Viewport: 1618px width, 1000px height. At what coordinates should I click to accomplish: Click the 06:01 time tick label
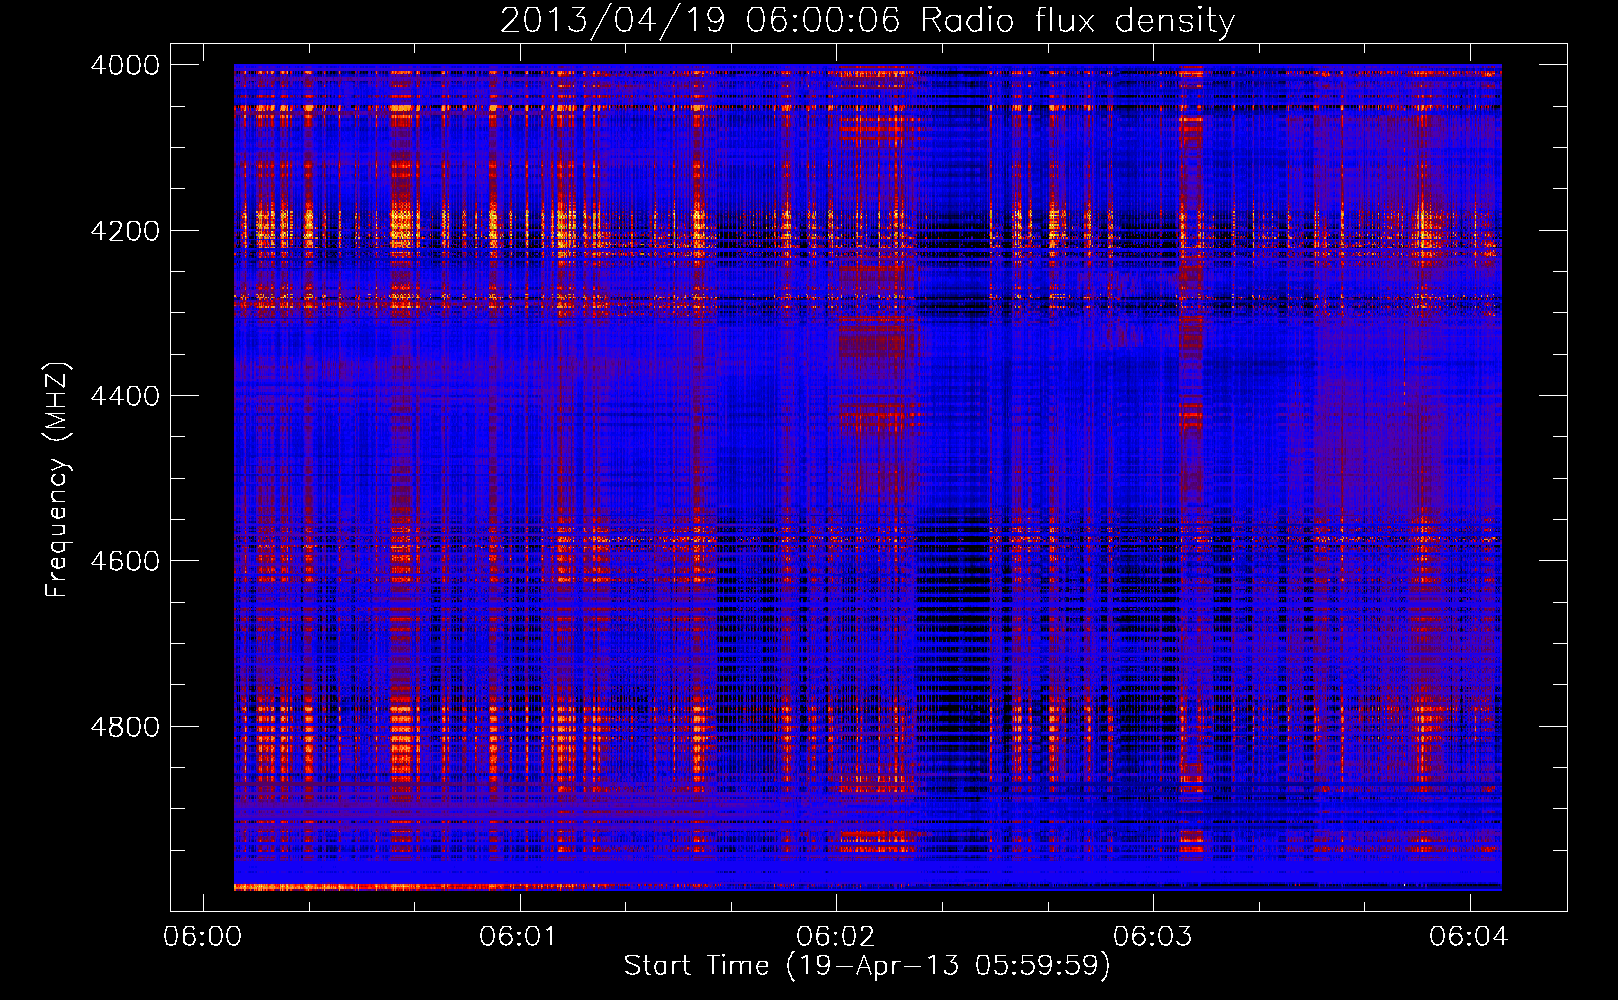click(x=519, y=937)
